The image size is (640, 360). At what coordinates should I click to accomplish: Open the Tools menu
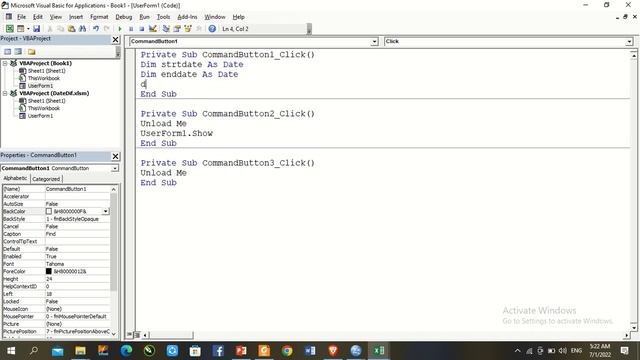pyautogui.click(x=163, y=17)
